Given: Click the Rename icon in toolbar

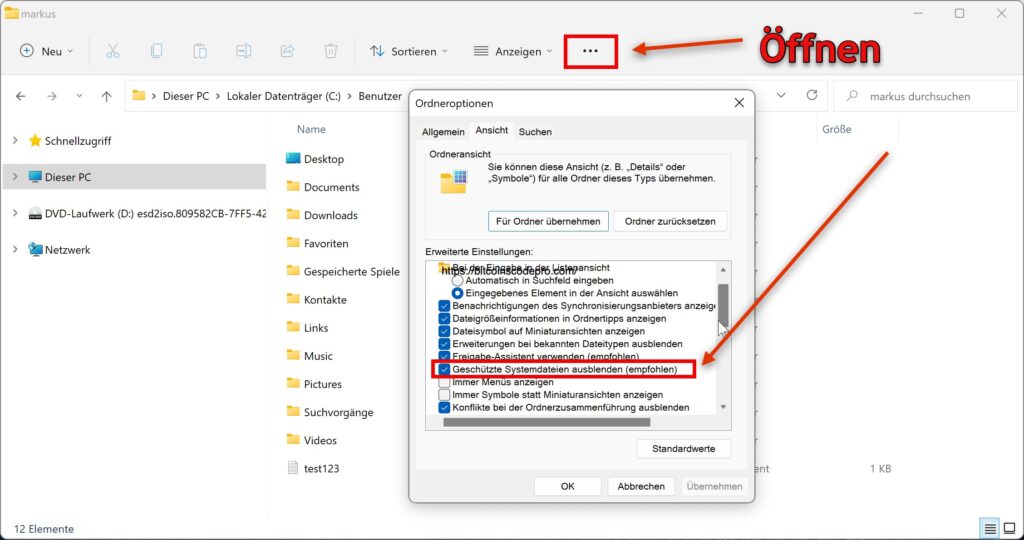Looking at the screenshot, I should click(244, 51).
